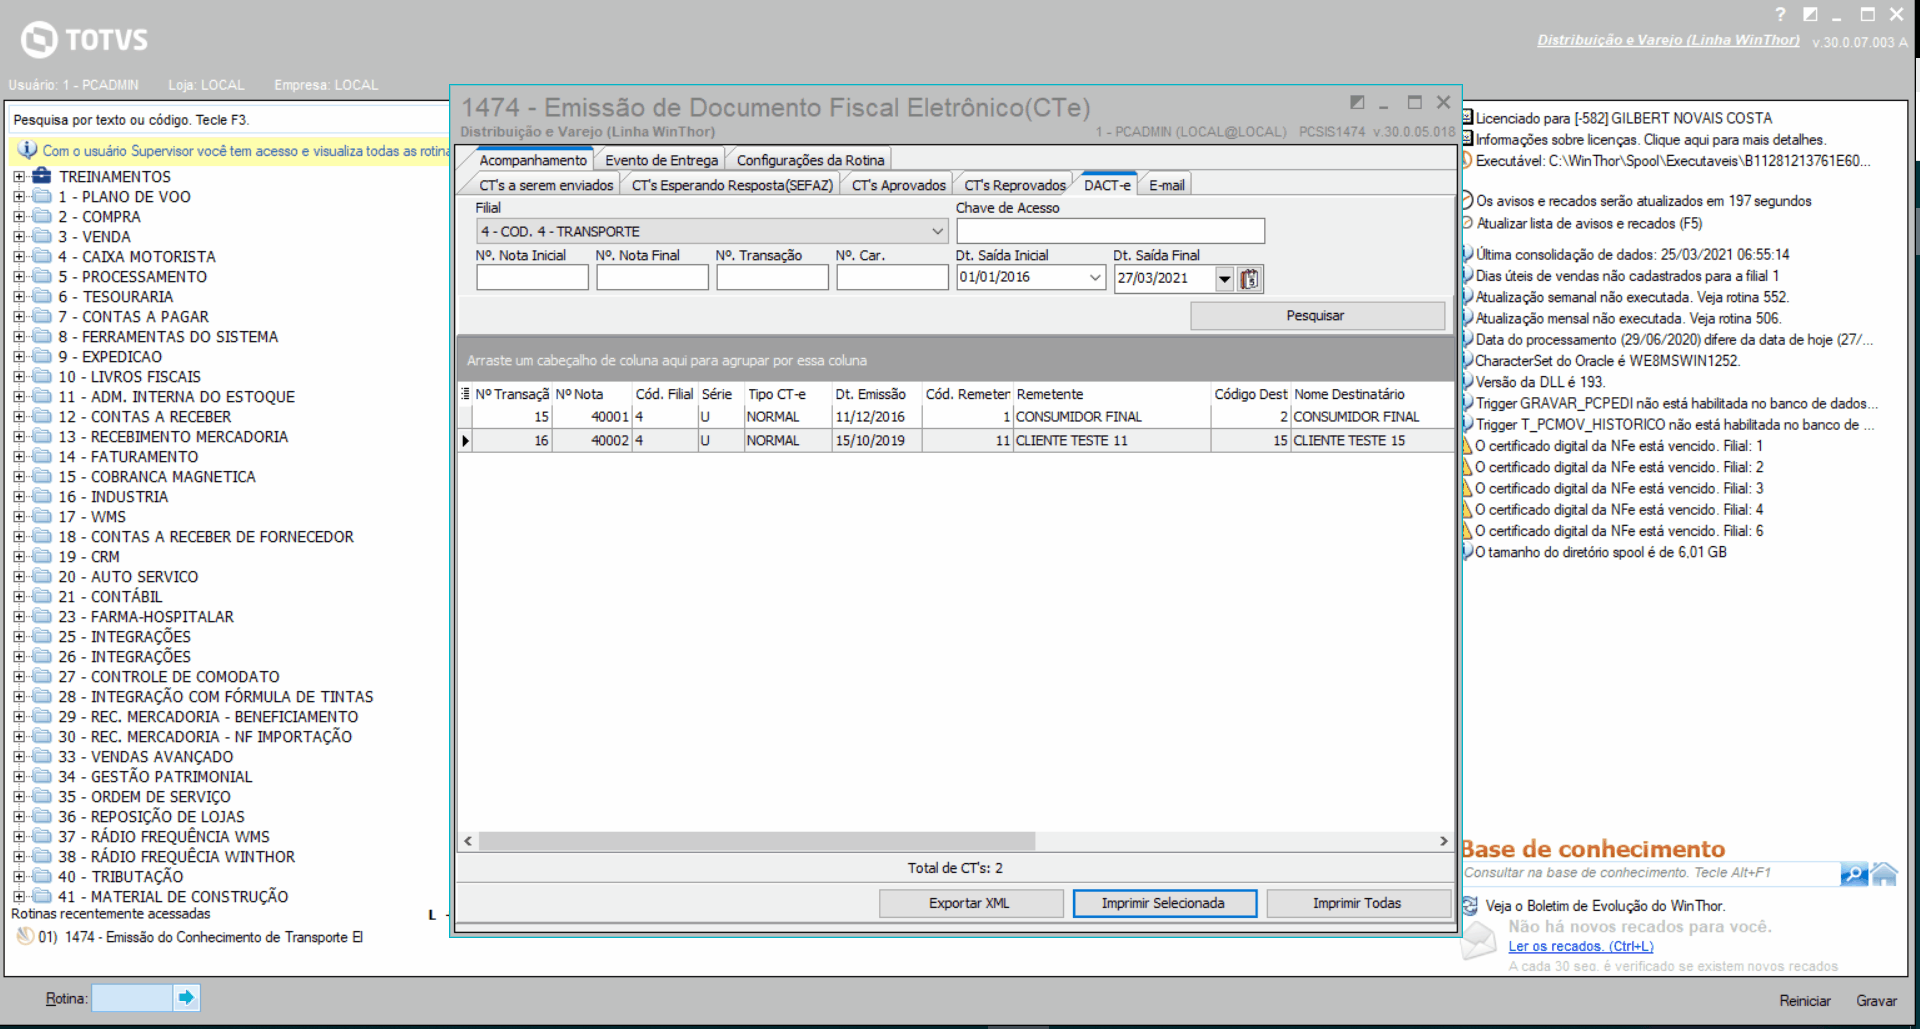Image resolution: width=1920 pixels, height=1029 pixels.
Task: Open the E-mail tab
Action: pos(1166,185)
